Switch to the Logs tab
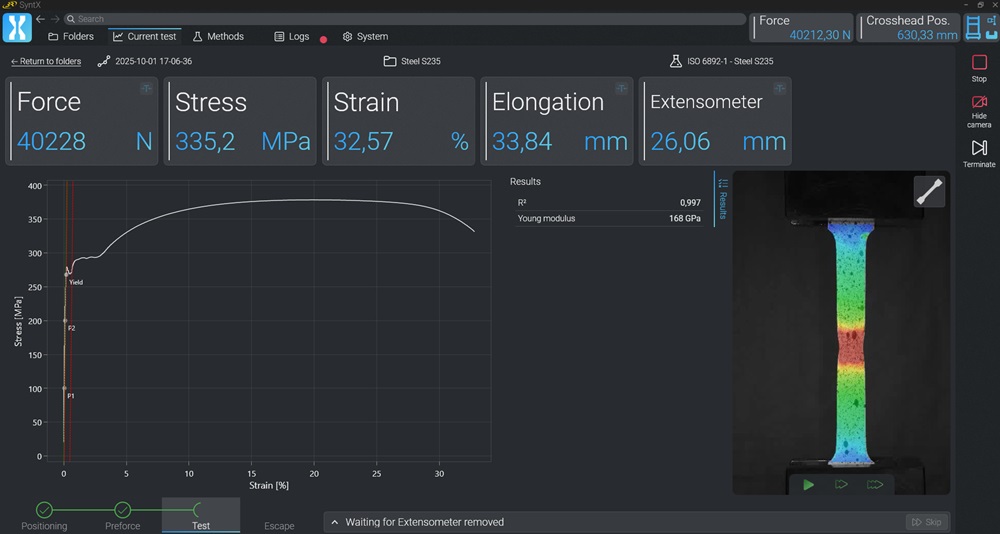 292,36
